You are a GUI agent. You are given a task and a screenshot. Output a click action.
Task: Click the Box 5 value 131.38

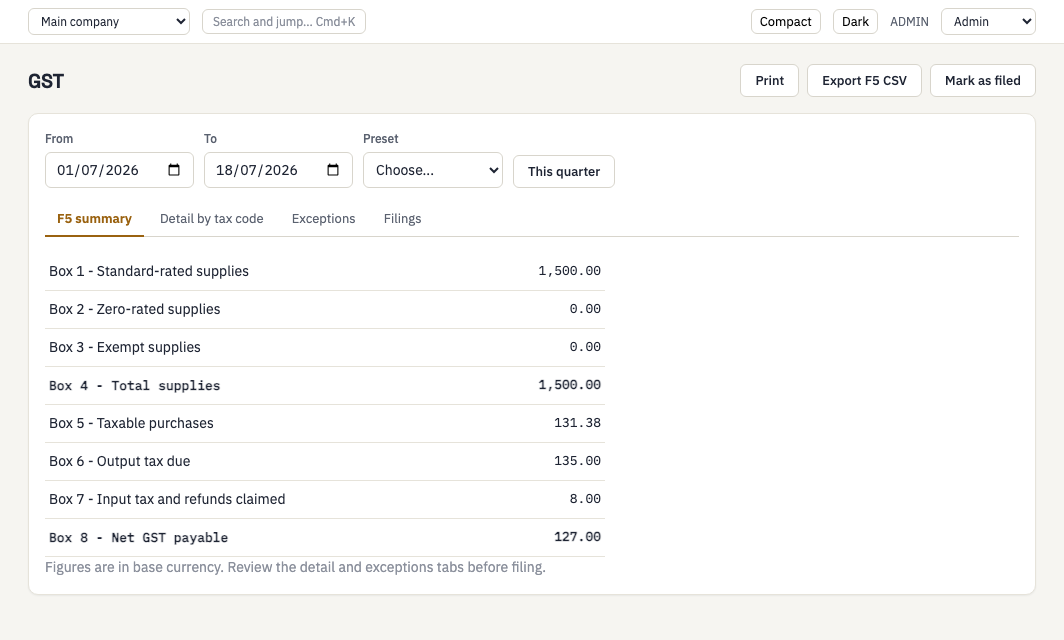click(577, 423)
